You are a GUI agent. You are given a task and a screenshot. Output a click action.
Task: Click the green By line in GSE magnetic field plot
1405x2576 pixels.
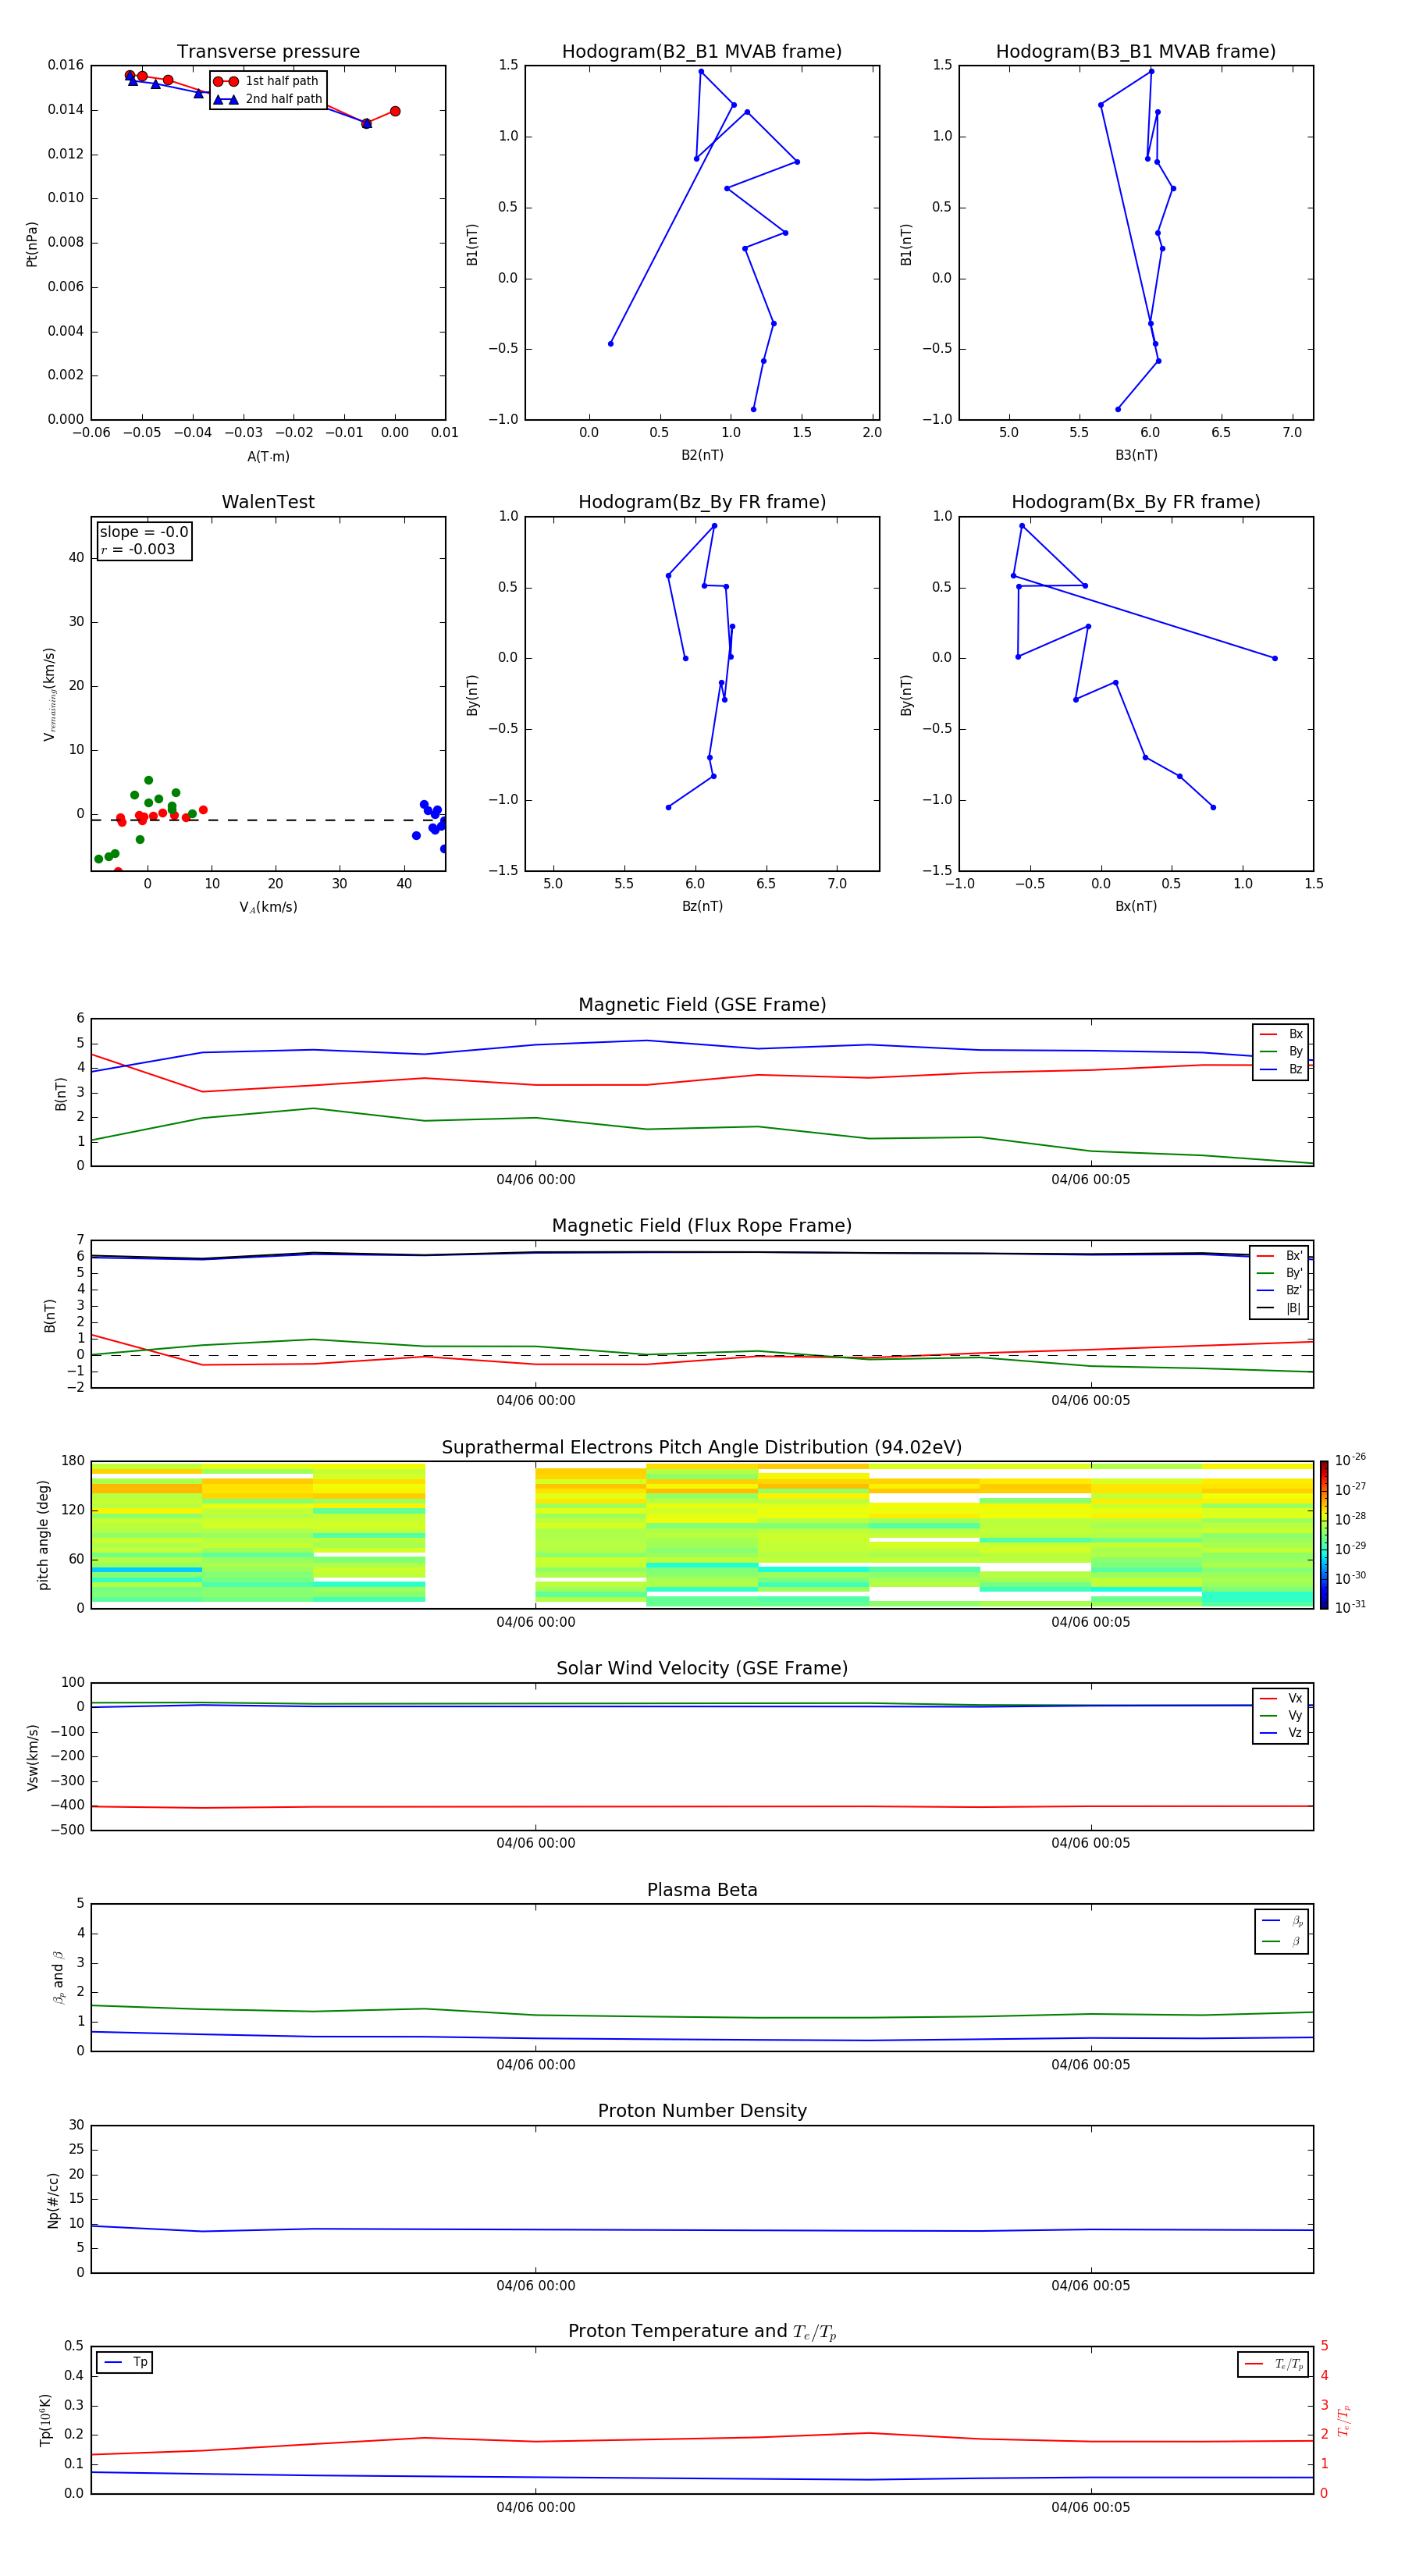[702, 1128]
